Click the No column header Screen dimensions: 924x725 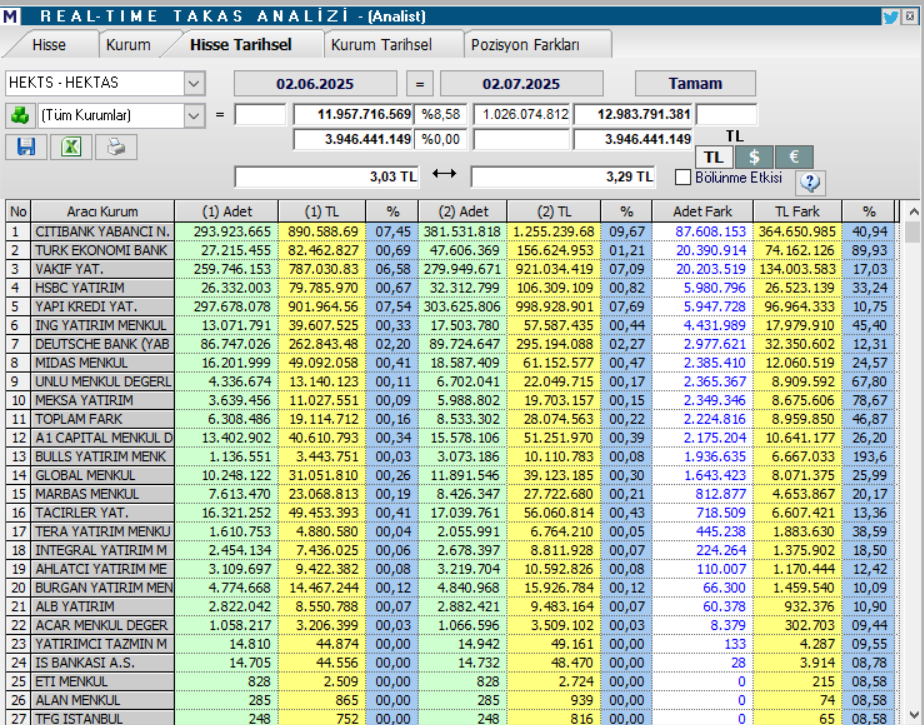pyautogui.click(x=18, y=212)
